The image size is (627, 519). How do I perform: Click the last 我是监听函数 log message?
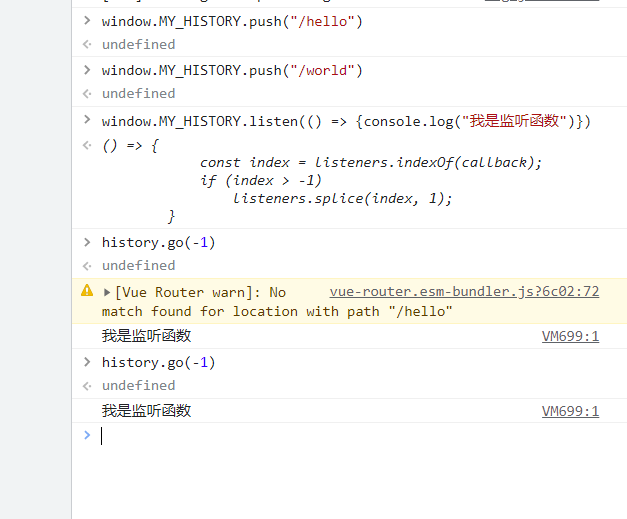[x=146, y=411]
